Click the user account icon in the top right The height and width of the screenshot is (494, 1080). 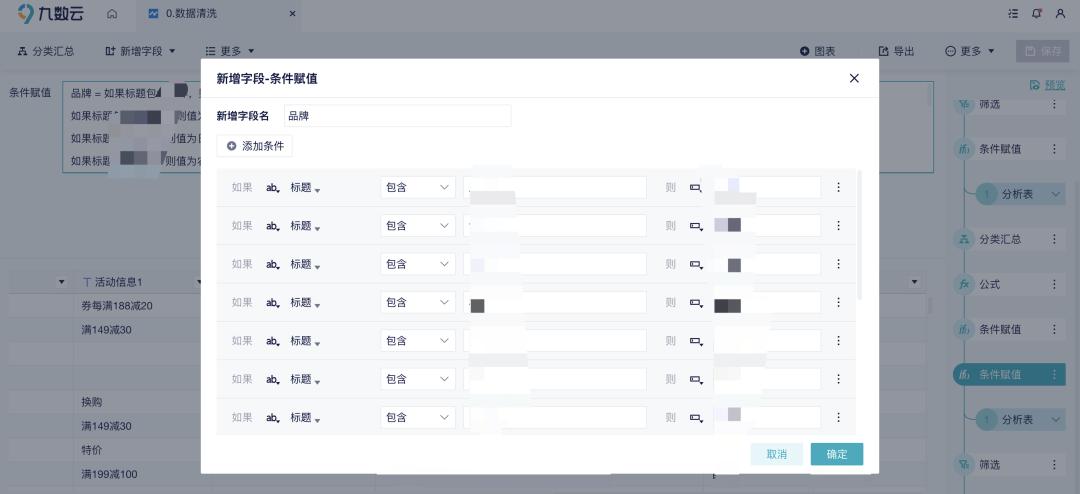coord(1061,14)
